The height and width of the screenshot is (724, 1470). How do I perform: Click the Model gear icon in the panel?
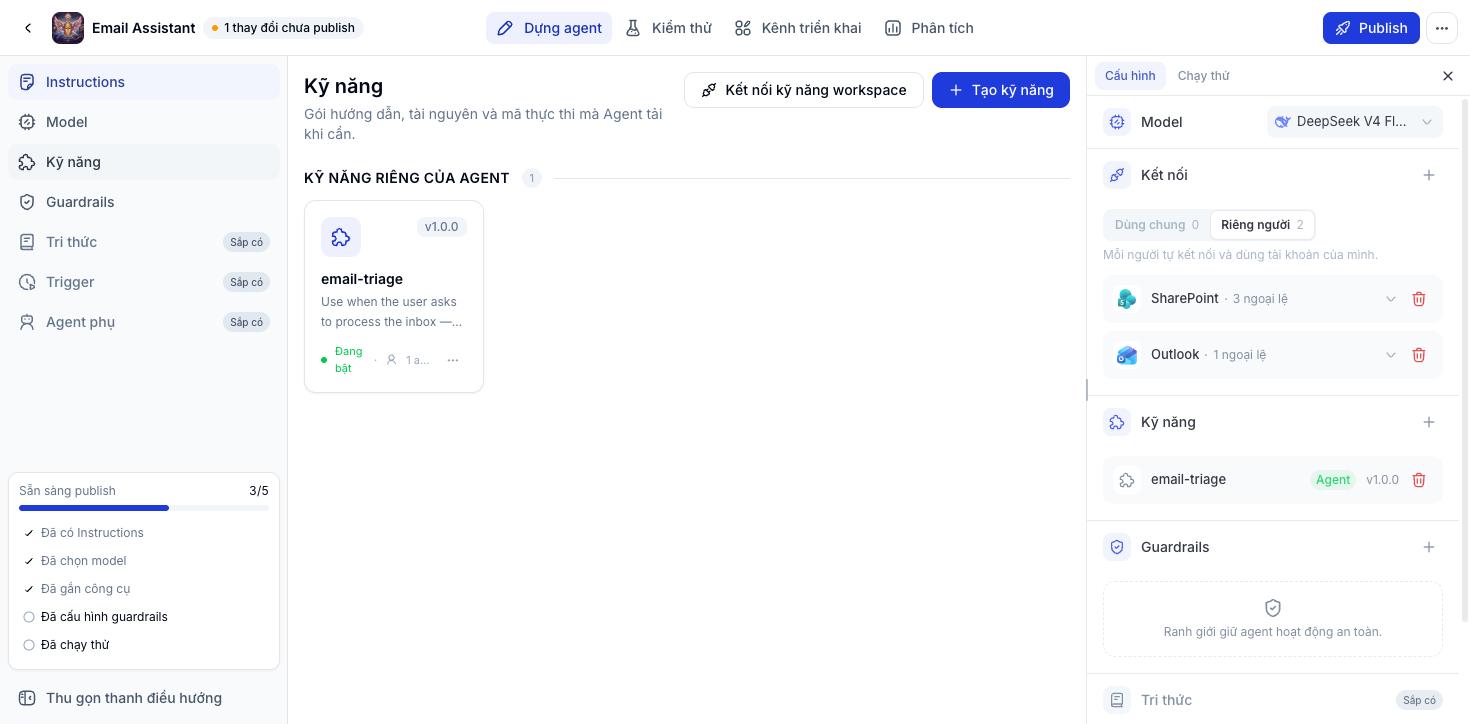(1117, 122)
